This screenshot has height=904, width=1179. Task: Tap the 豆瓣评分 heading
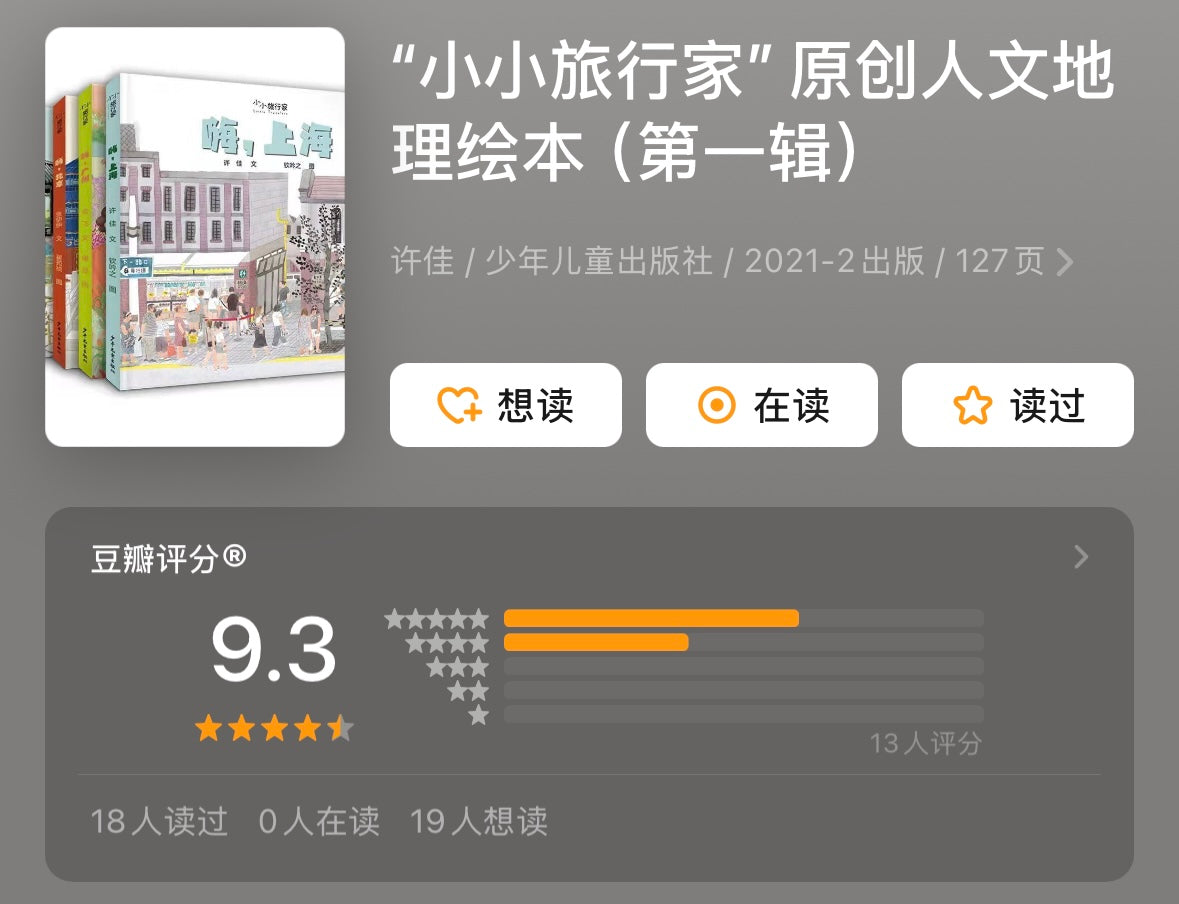point(168,558)
